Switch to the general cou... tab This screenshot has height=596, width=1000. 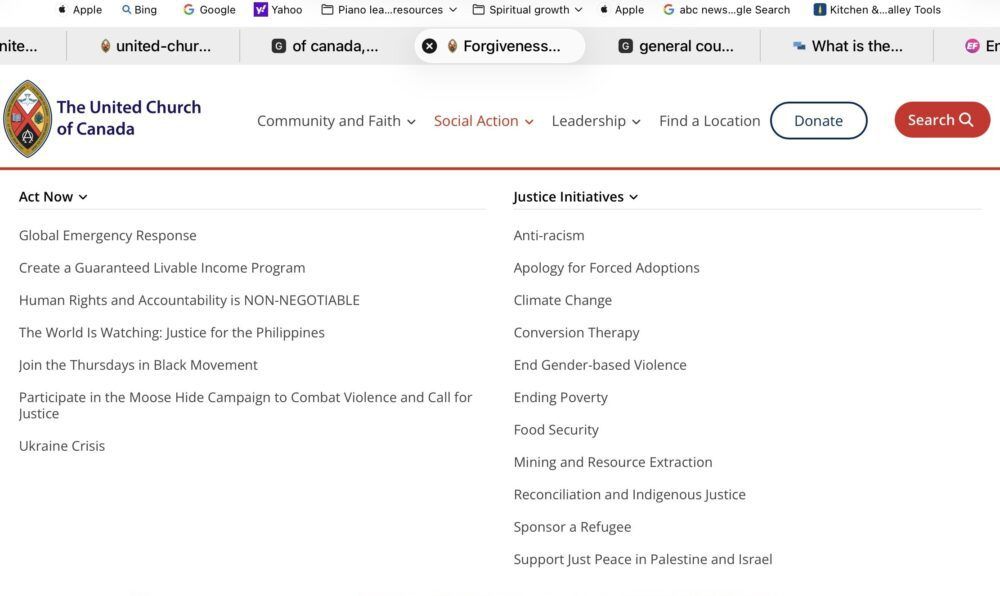coord(676,46)
